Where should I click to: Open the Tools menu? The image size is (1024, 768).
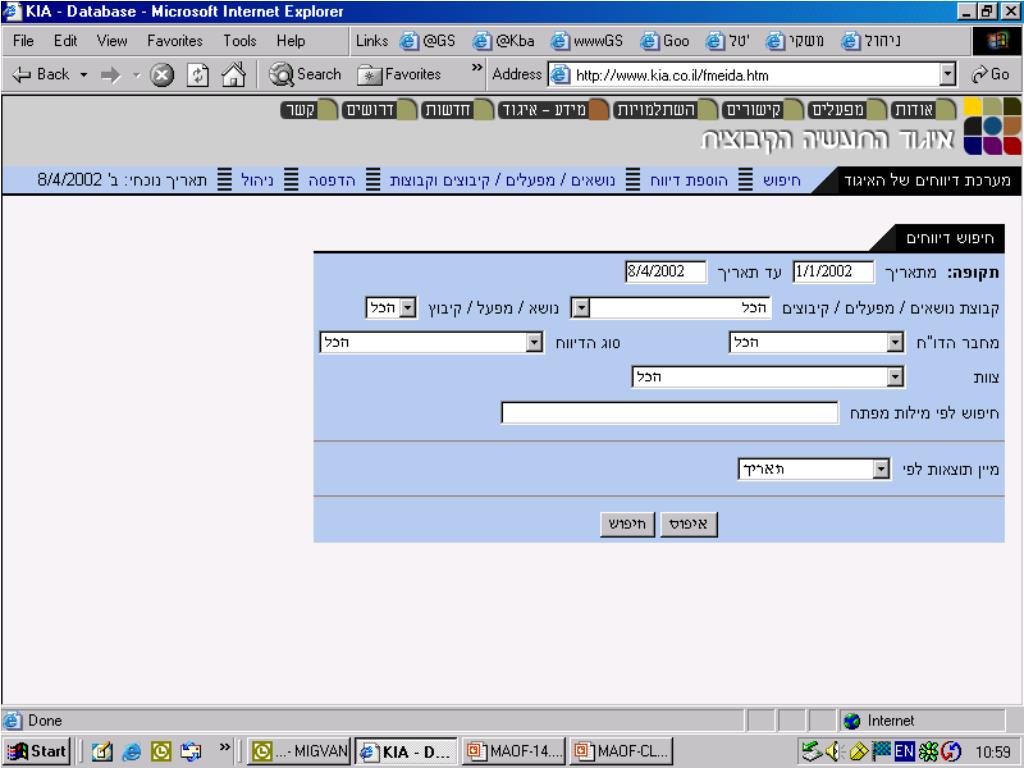(240, 40)
